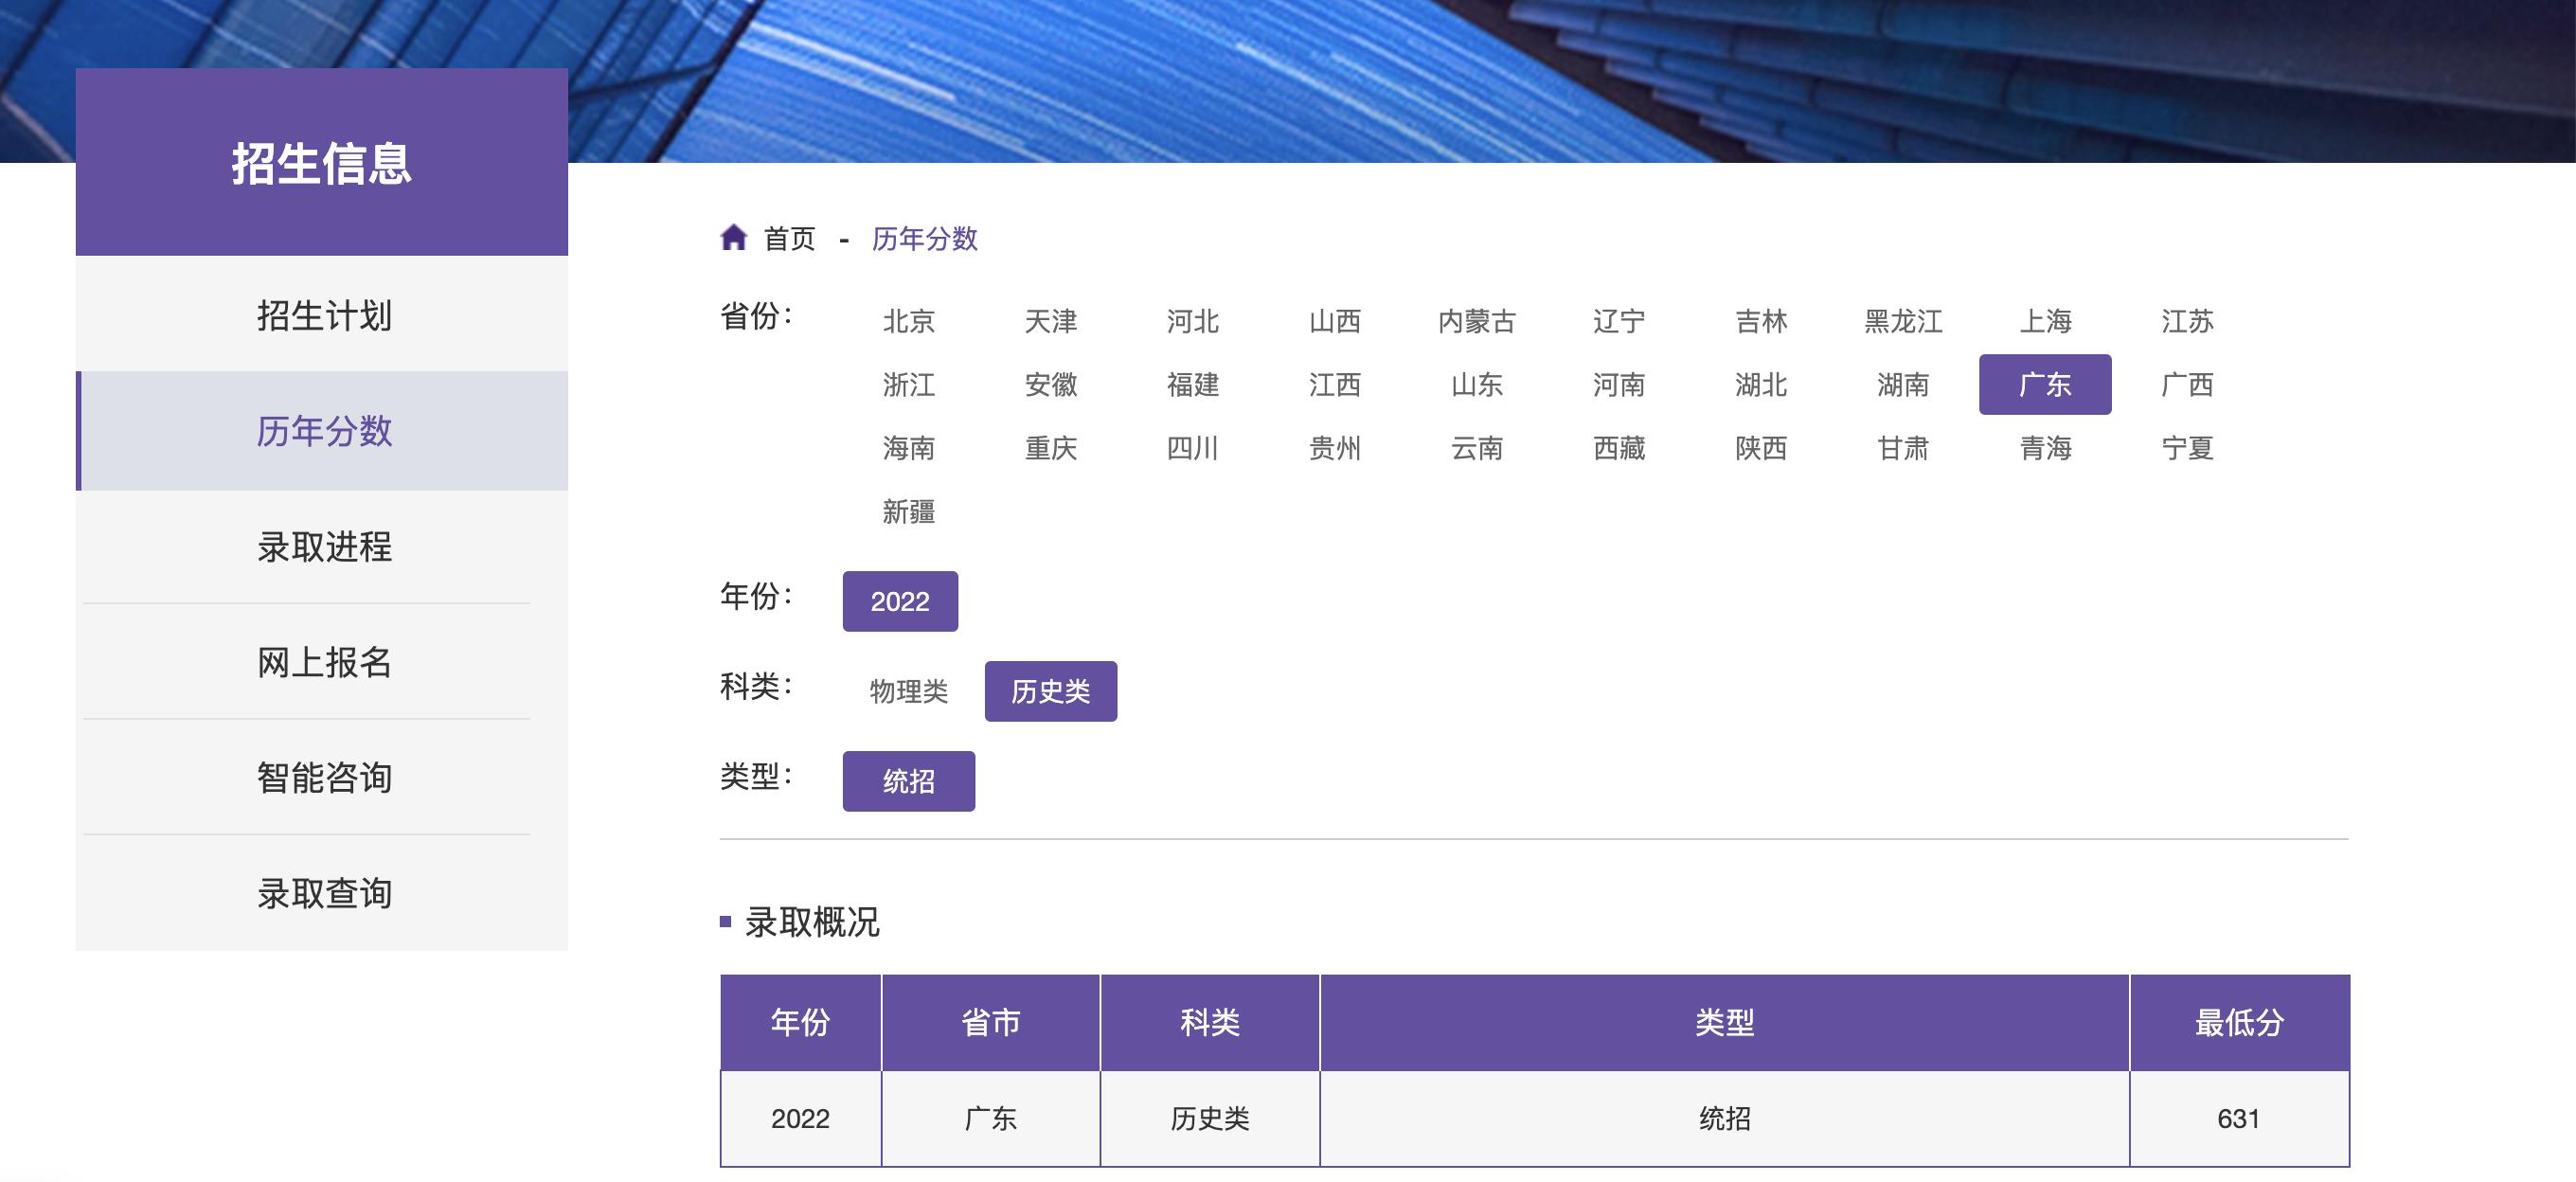The height and width of the screenshot is (1182, 2576).
Task: Filter scores by 新疆
Action: click(908, 512)
